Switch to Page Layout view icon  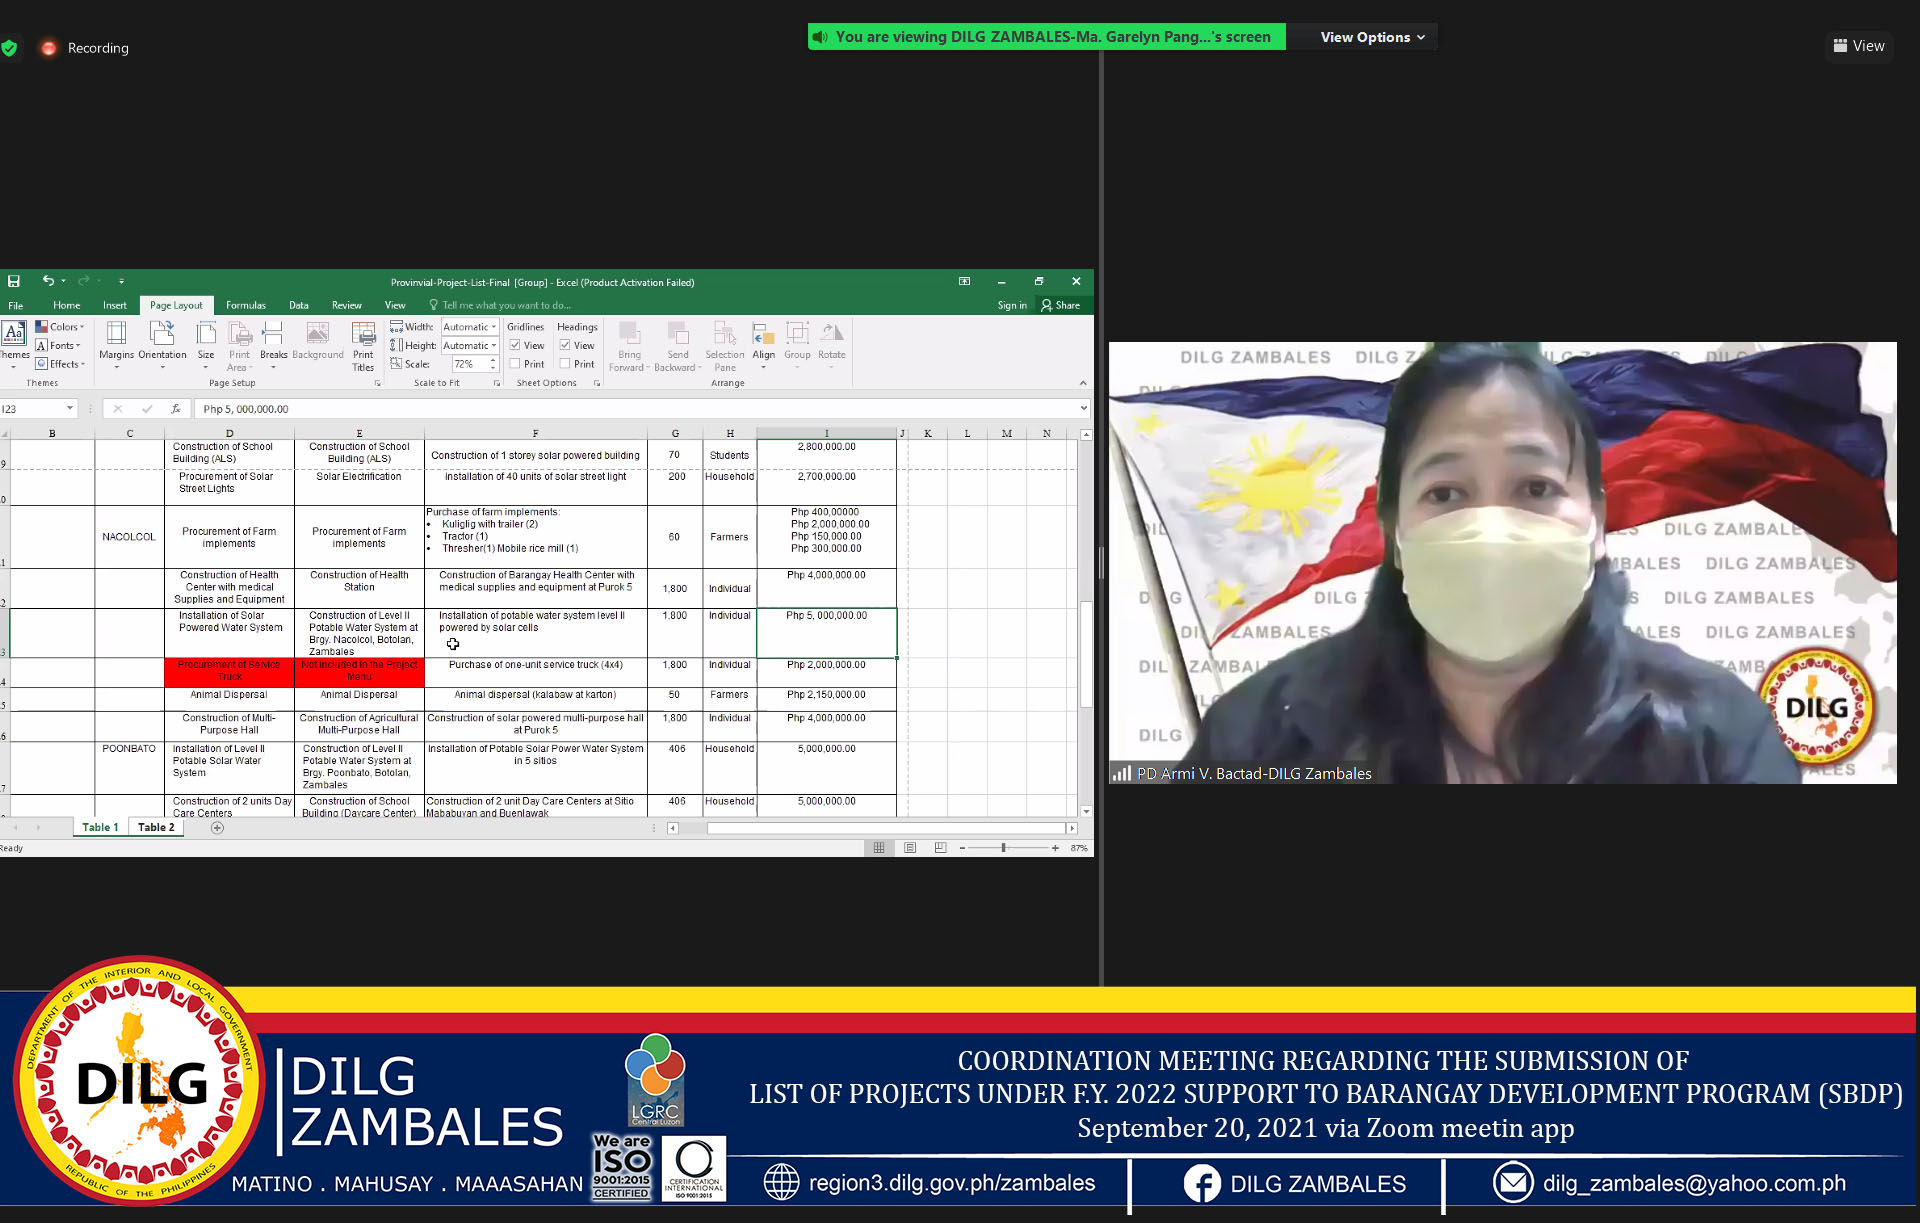[x=910, y=848]
